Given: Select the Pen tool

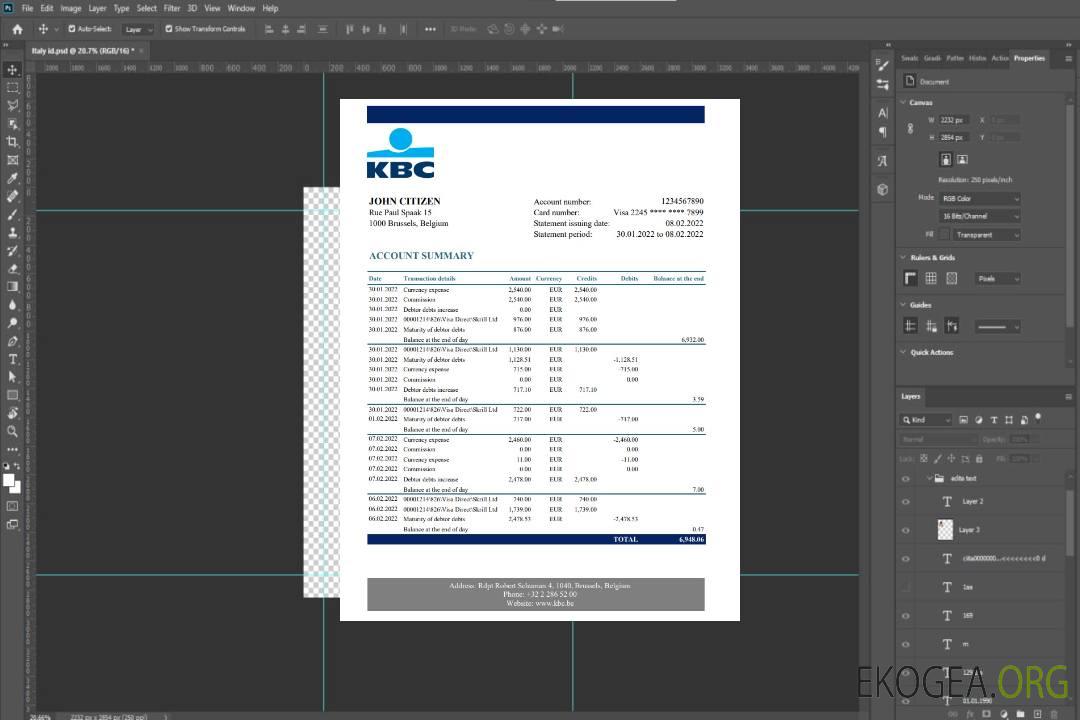Looking at the screenshot, I should [x=12, y=341].
